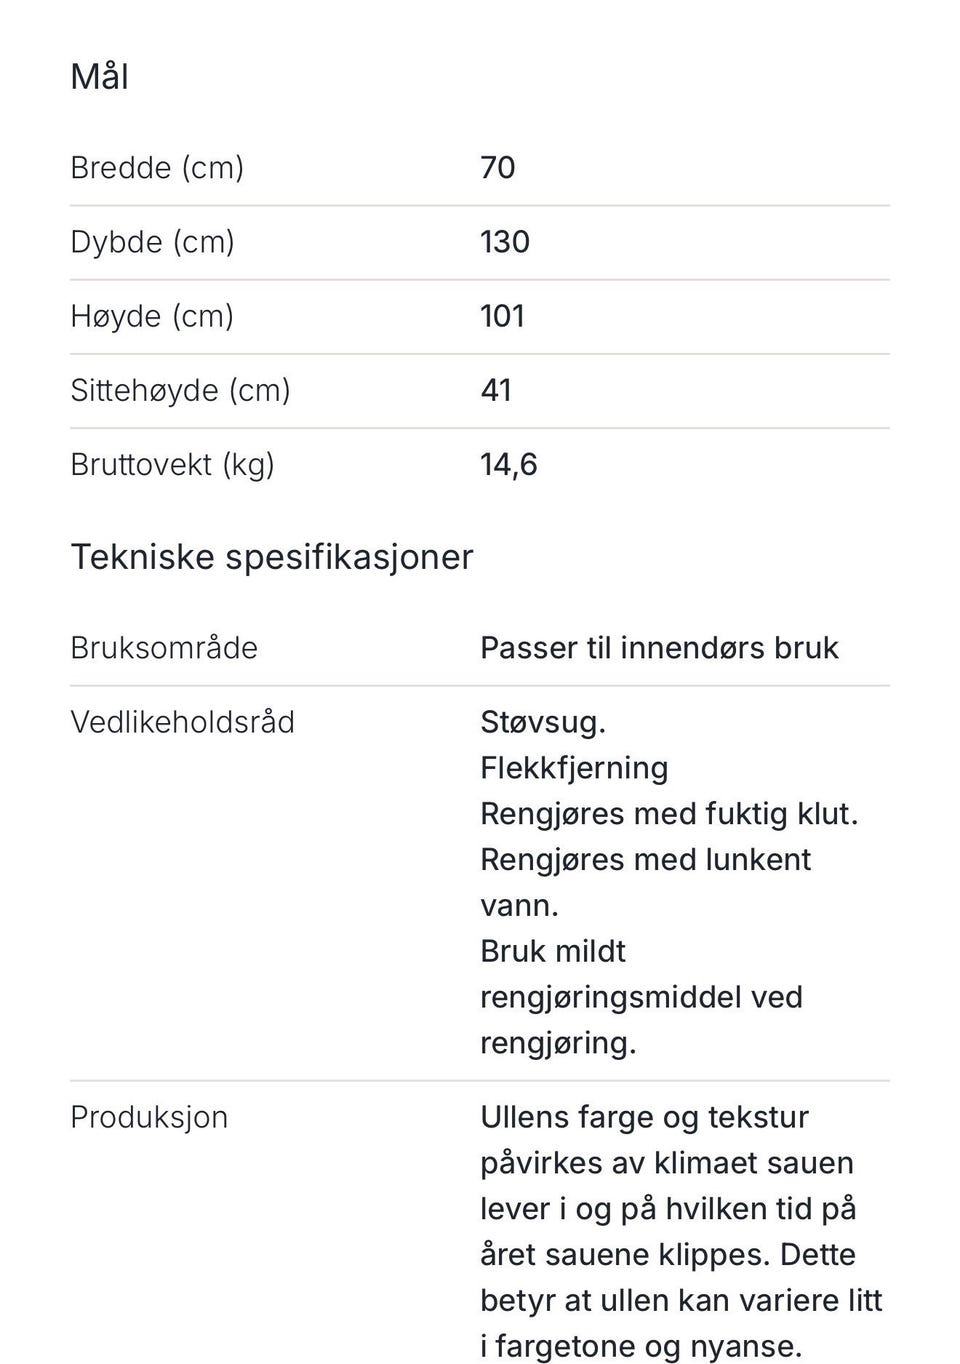The height and width of the screenshot is (1364, 960).
Task: Click the Sittehøyde (cm) label
Action: tap(180, 390)
